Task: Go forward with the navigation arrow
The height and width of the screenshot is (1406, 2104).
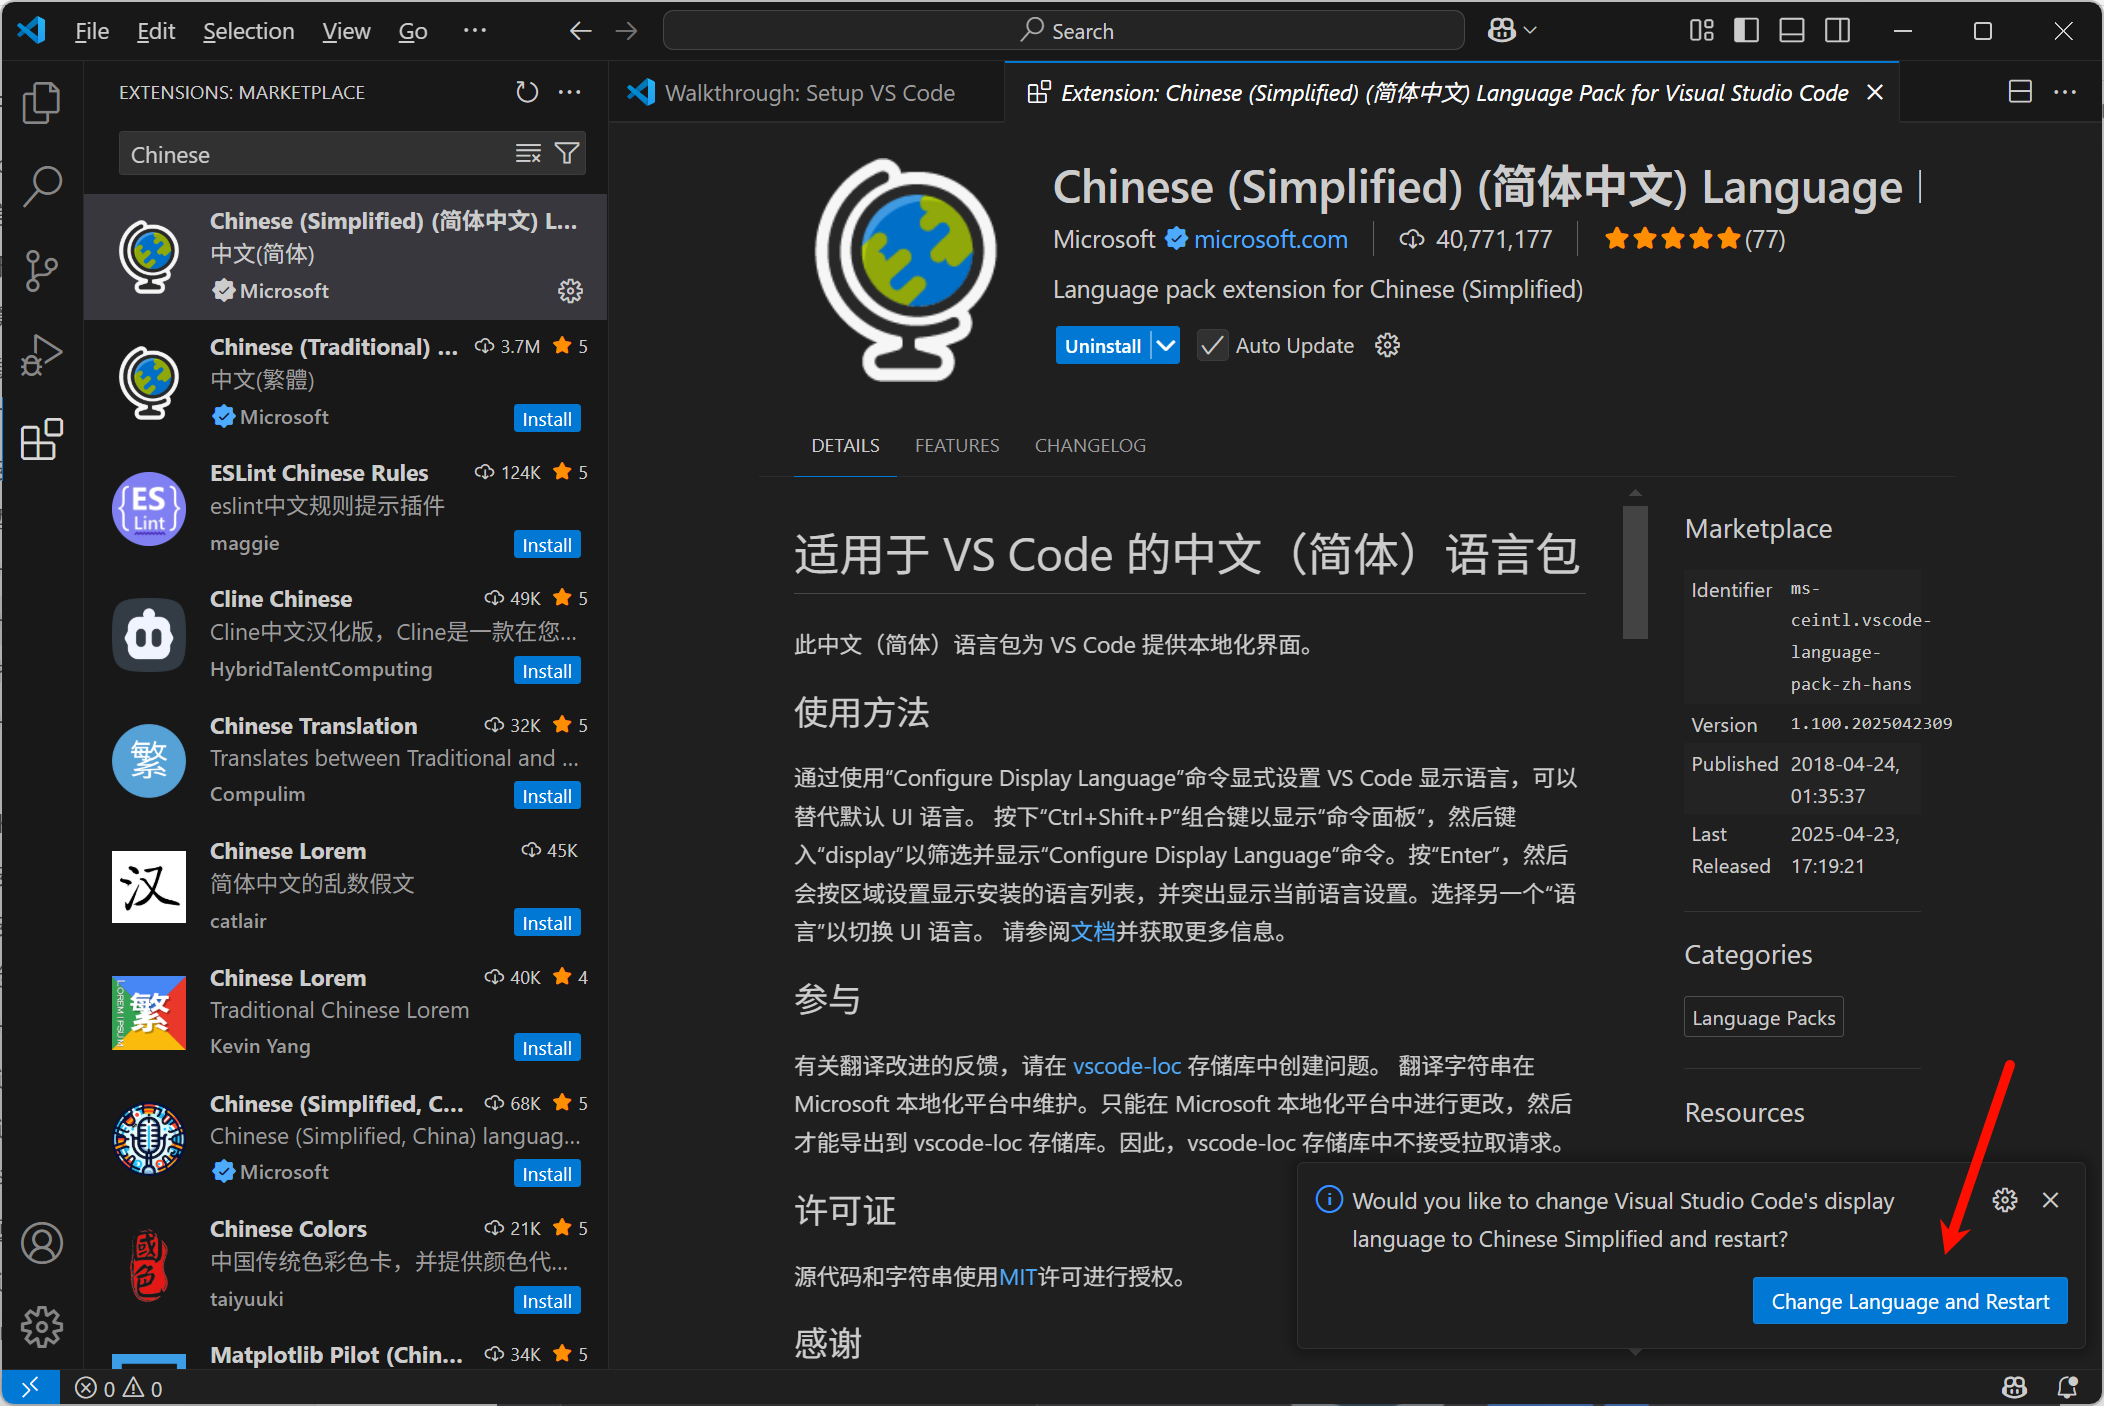Action: [627, 31]
